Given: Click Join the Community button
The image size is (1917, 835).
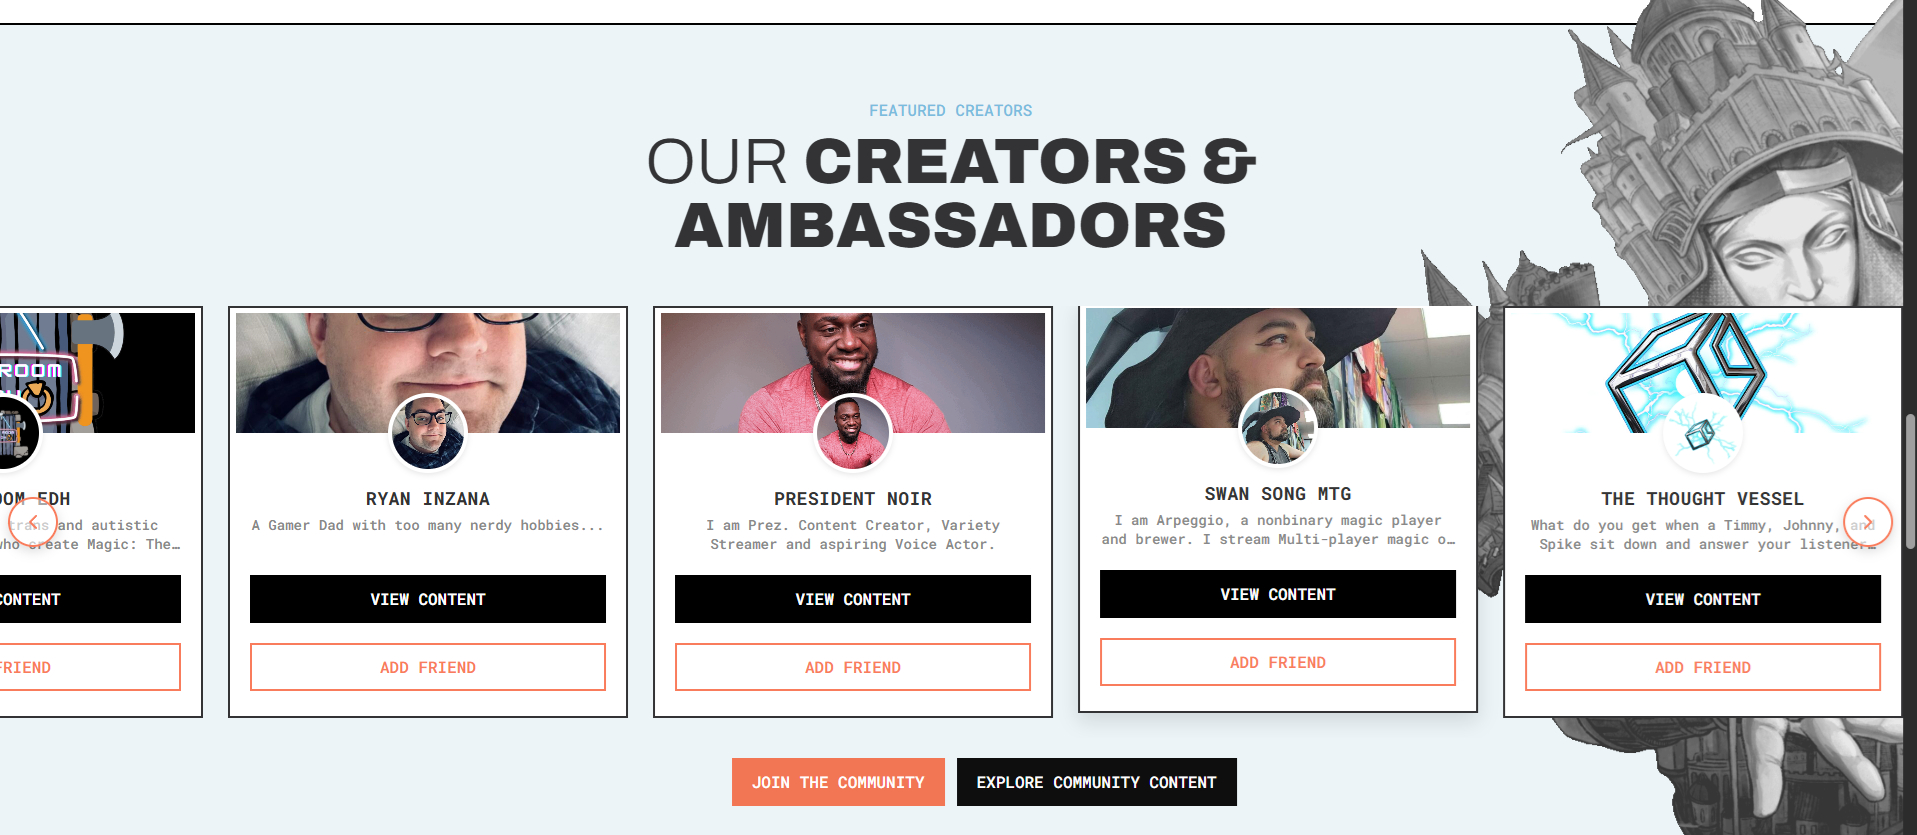Looking at the screenshot, I should [x=838, y=782].
